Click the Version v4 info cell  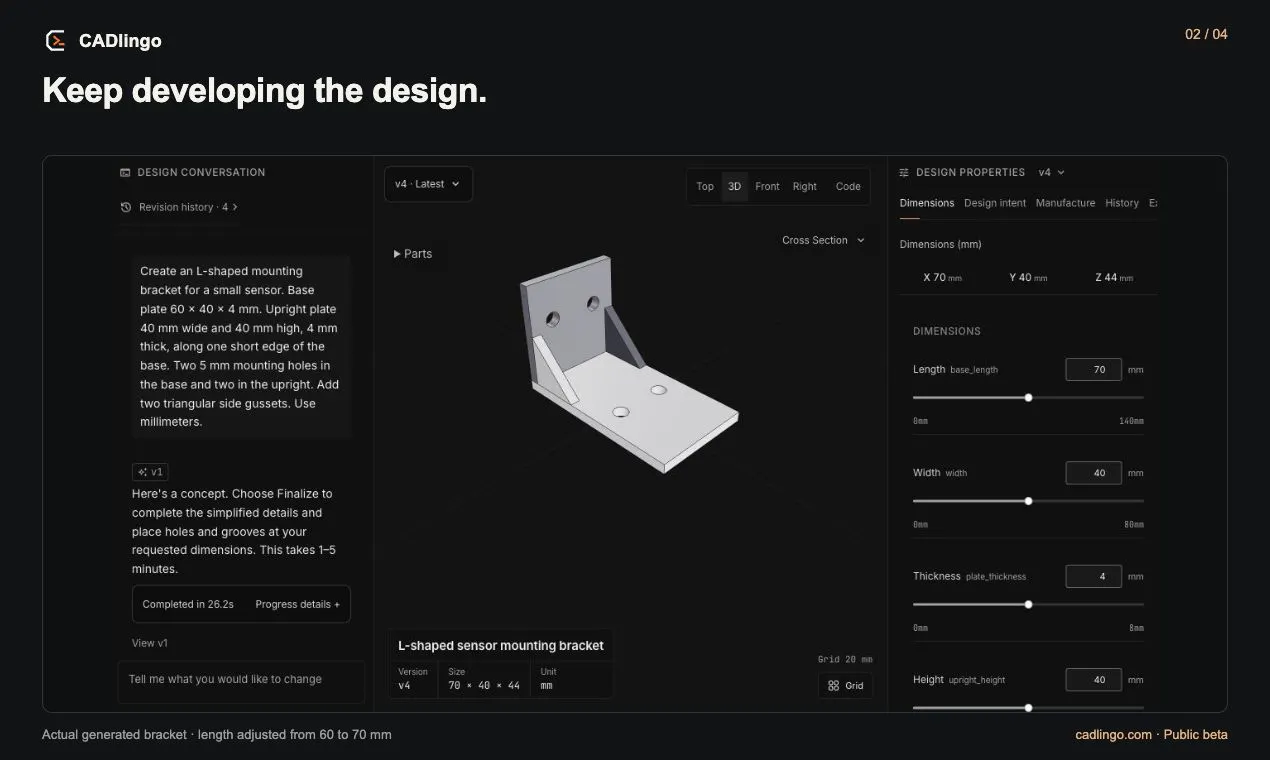[x=413, y=679]
